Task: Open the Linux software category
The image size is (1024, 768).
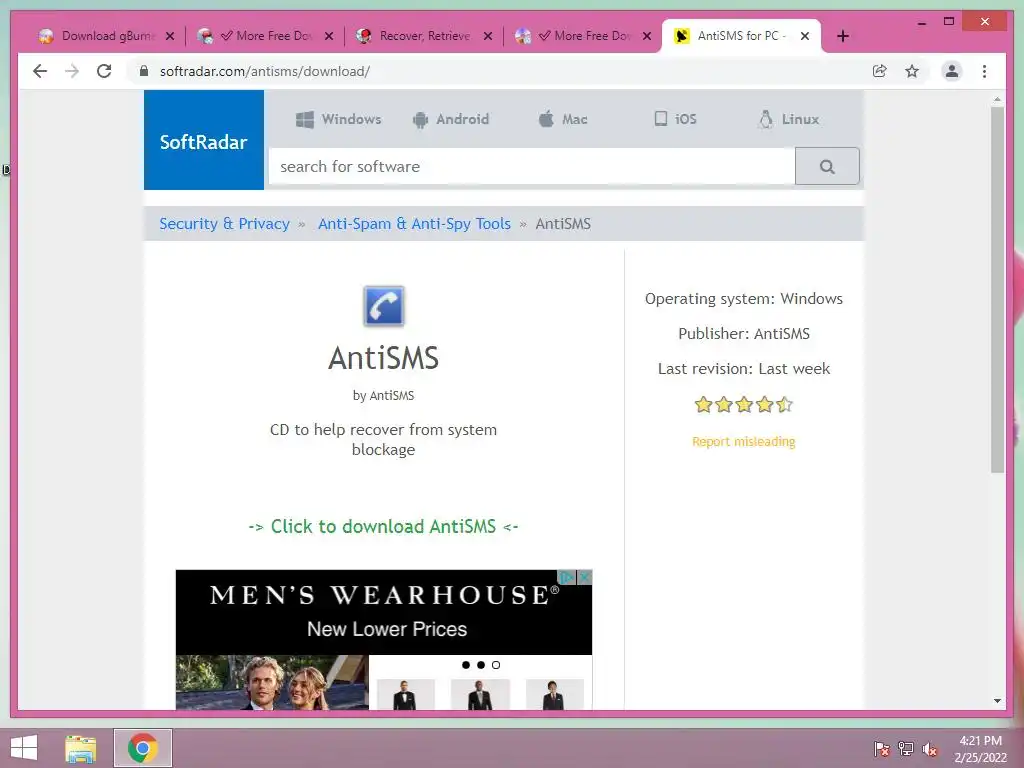Action: coord(788,119)
